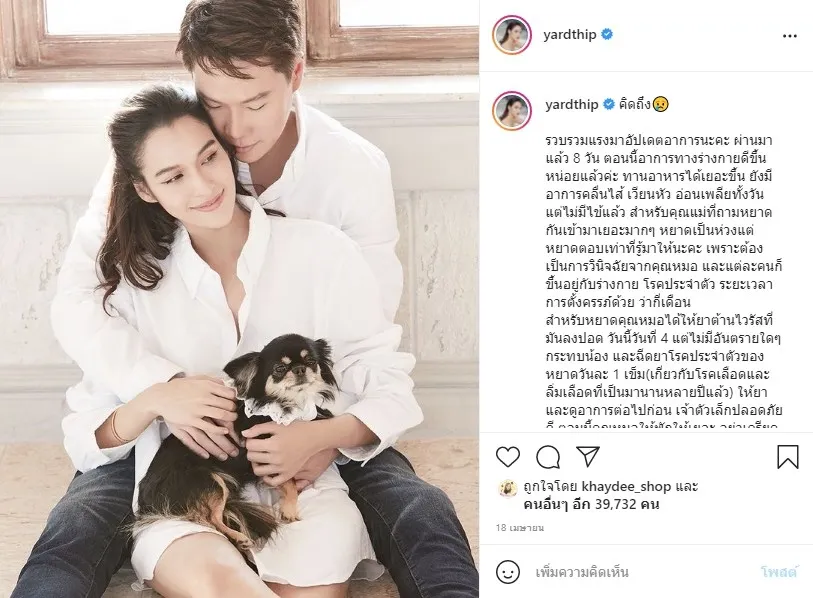Click the verified badge in header
The image size is (813, 598).
click(607, 35)
